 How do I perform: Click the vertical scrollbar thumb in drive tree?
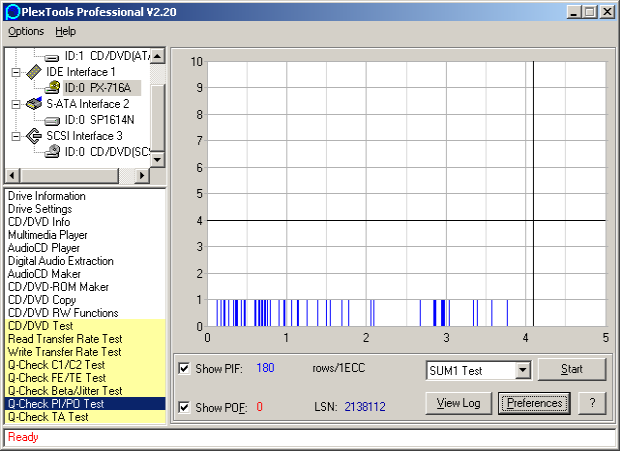157,117
